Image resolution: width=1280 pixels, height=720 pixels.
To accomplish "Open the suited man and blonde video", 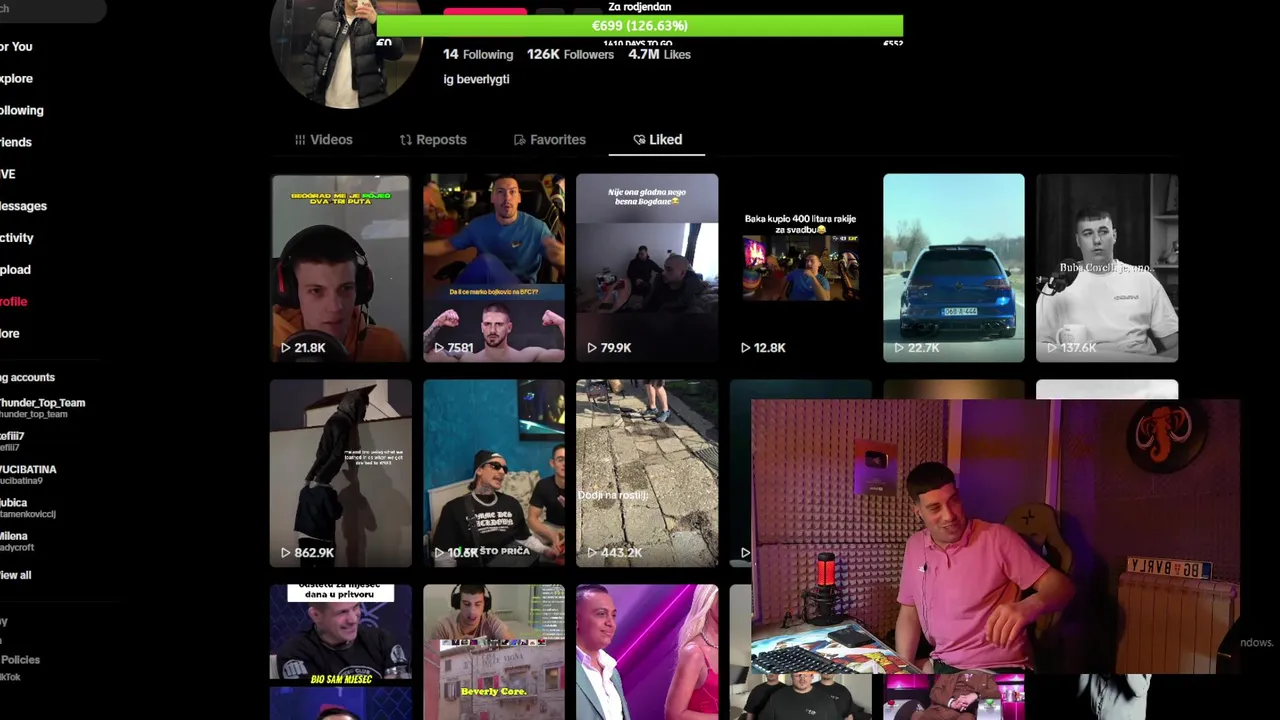I will tap(647, 652).
